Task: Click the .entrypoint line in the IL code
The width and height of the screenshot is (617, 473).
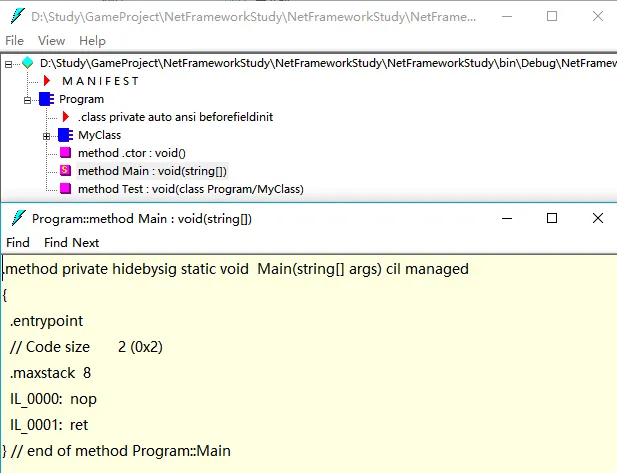Action: (47, 321)
